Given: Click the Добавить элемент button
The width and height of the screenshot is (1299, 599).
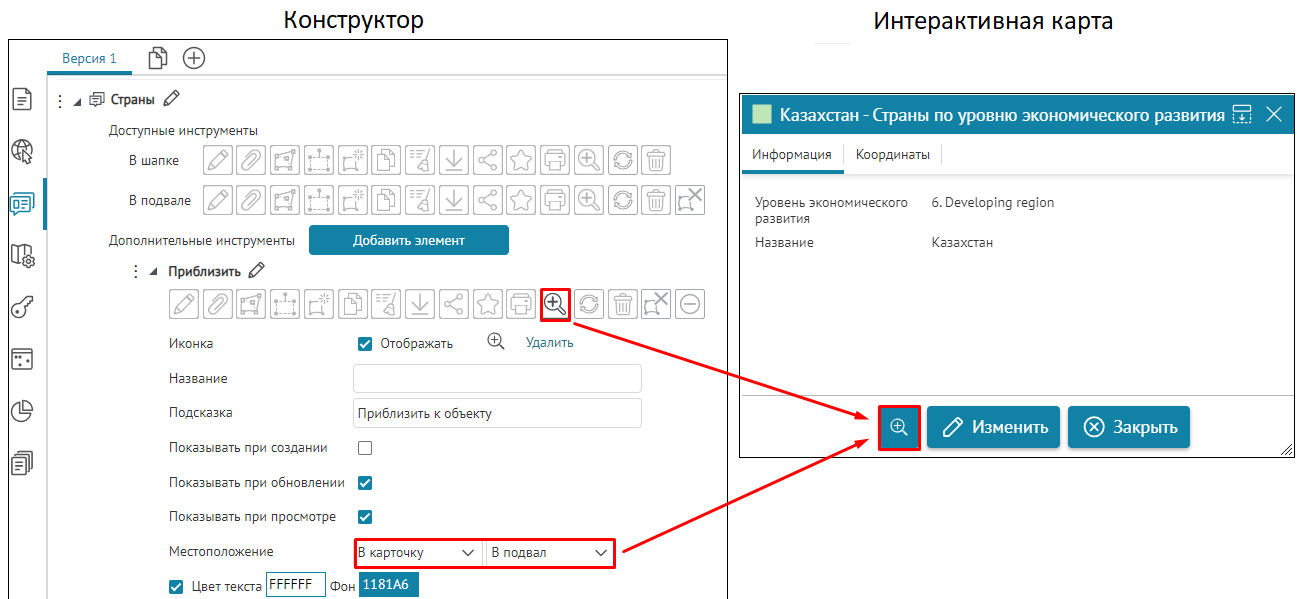Looking at the screenshot, I should pos(408,240).
